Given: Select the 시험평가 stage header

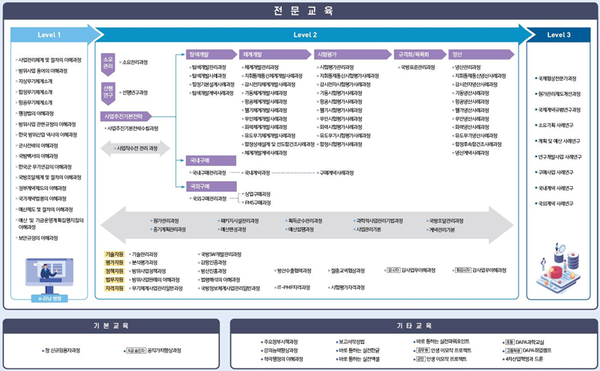Looking at the screenshot, I should tap(352, 55).
